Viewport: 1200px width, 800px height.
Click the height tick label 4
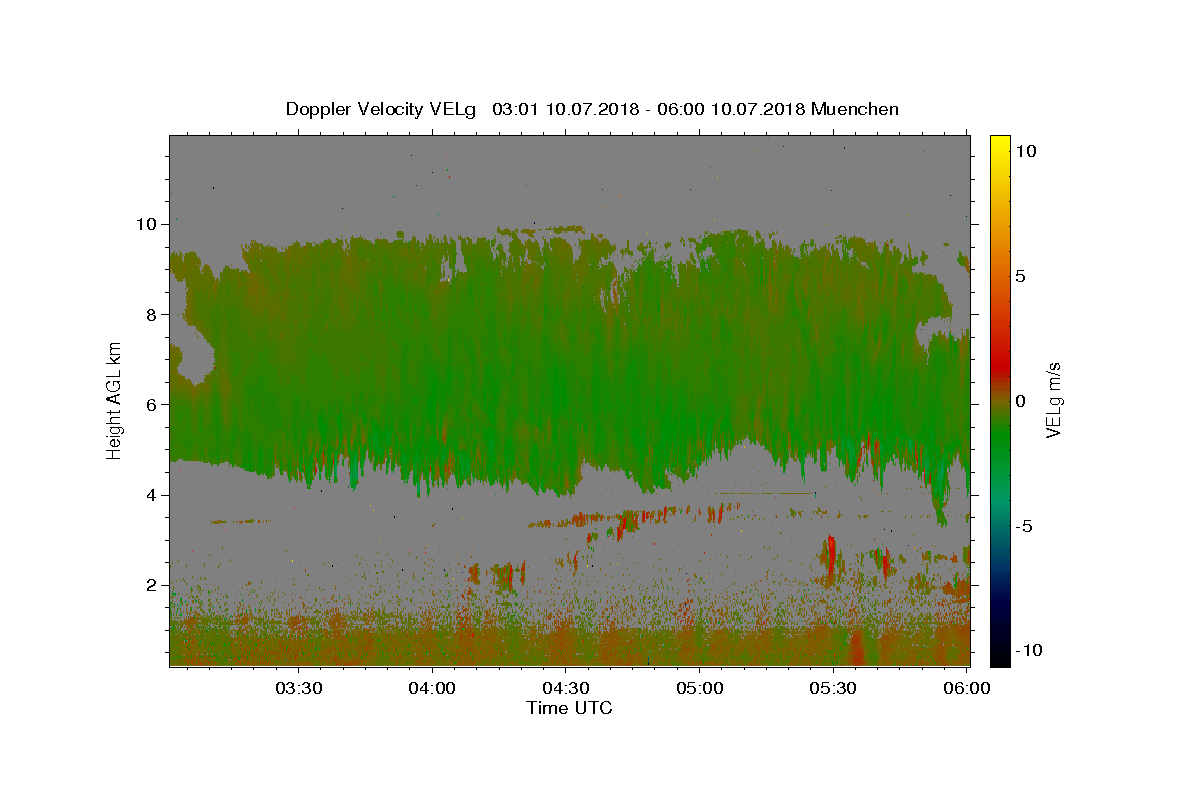[151, 495]
